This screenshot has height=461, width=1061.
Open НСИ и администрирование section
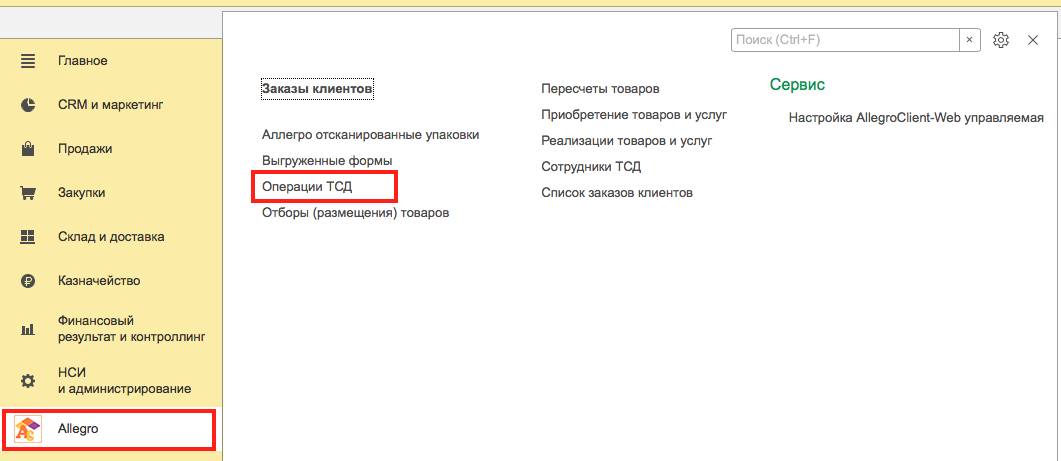coord(125,380)
